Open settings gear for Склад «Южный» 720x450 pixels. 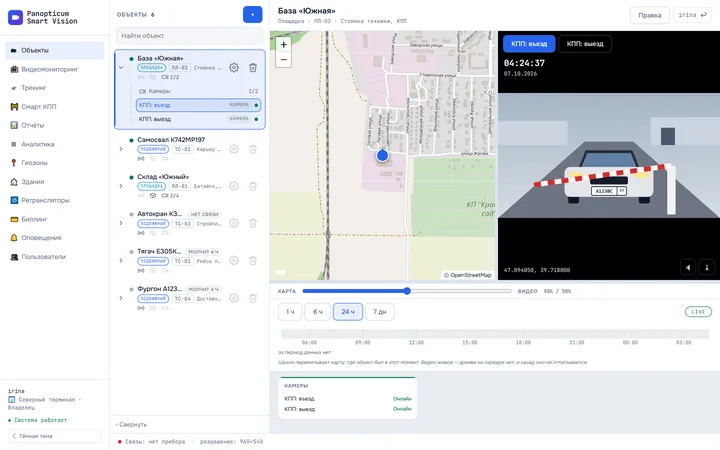(x=234, y=186)
